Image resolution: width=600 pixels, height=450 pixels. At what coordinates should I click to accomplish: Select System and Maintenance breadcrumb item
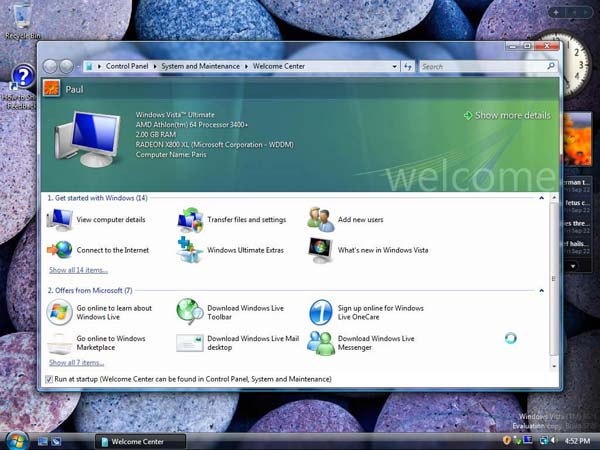201,66
